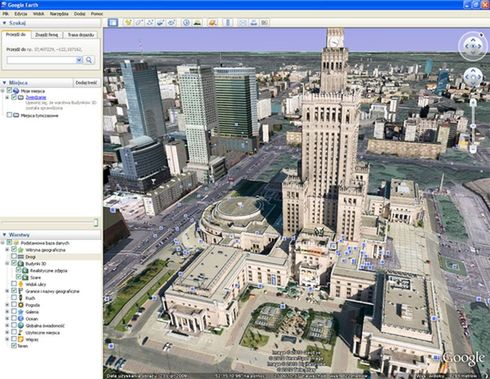
Task: Select the Add Polygon toolbar icon
Action: (x=139, y=22)
